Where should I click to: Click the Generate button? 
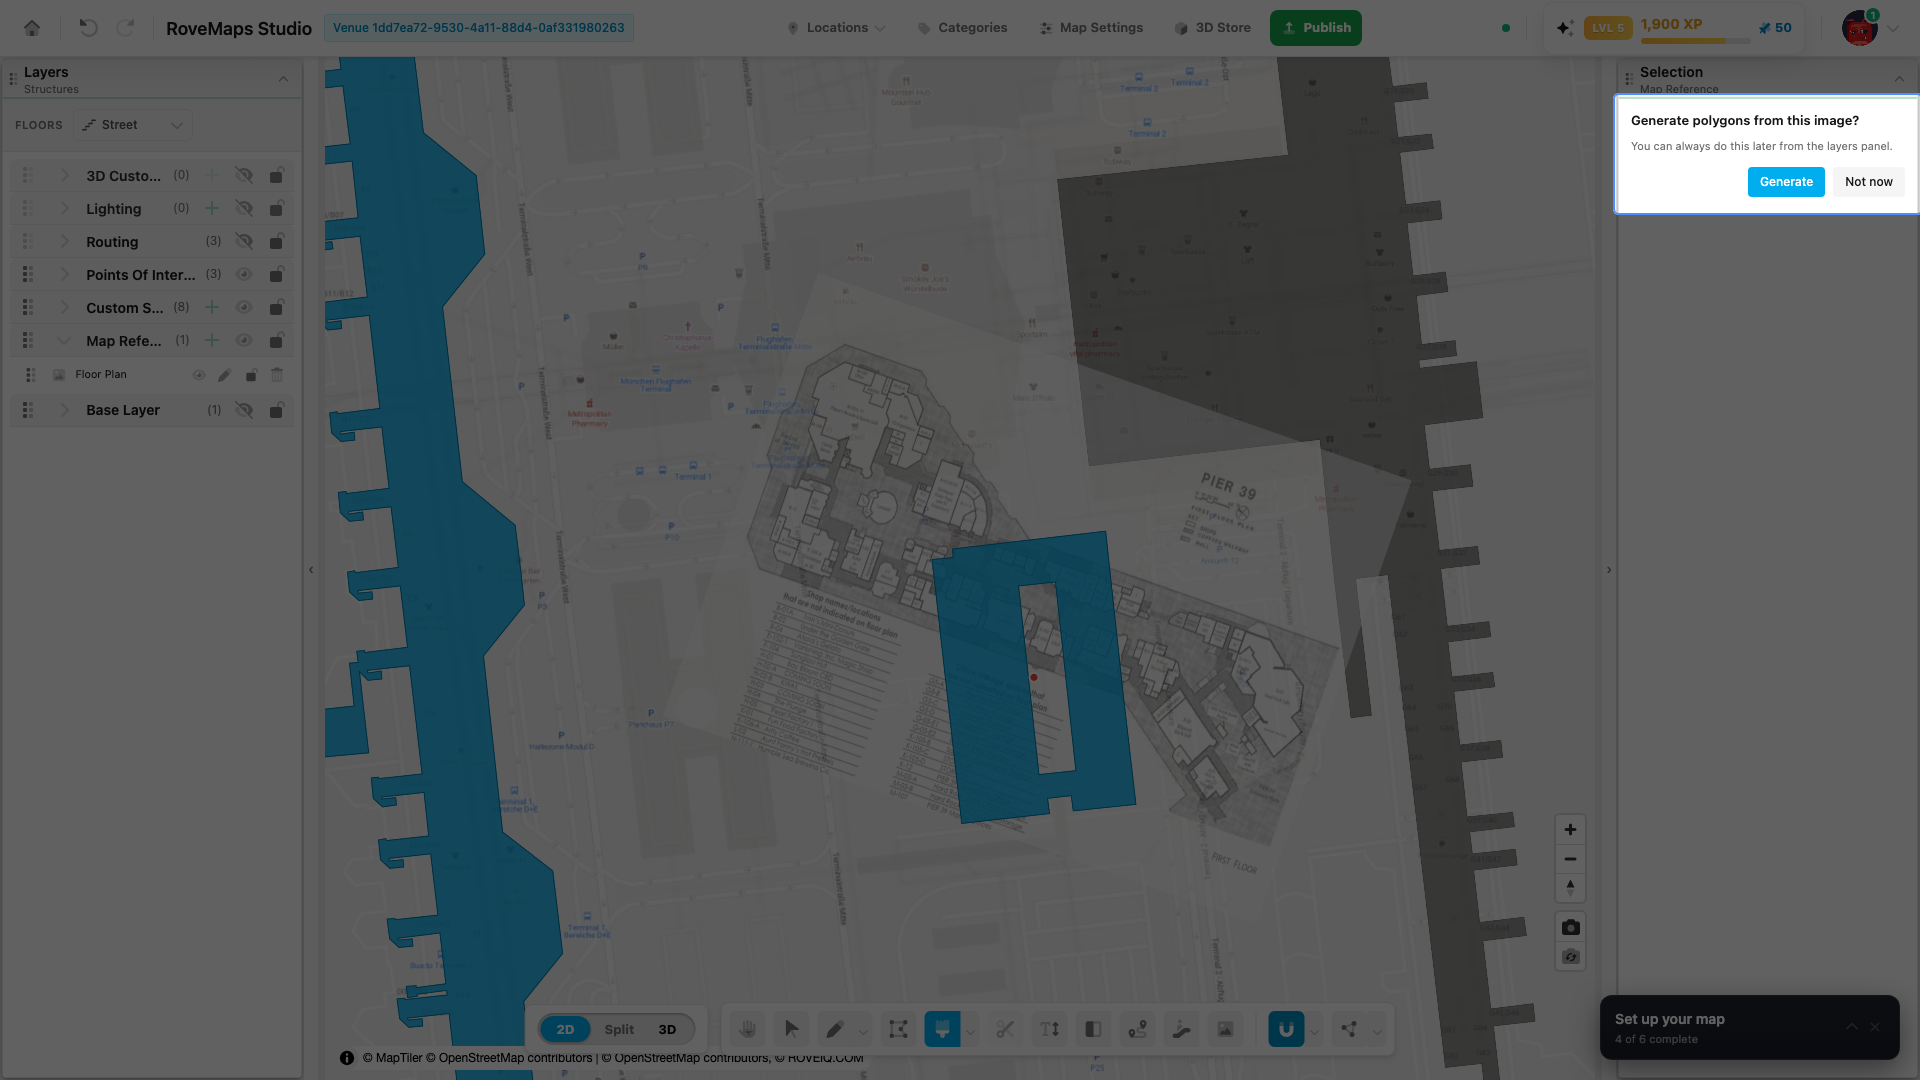(1786, 182)
